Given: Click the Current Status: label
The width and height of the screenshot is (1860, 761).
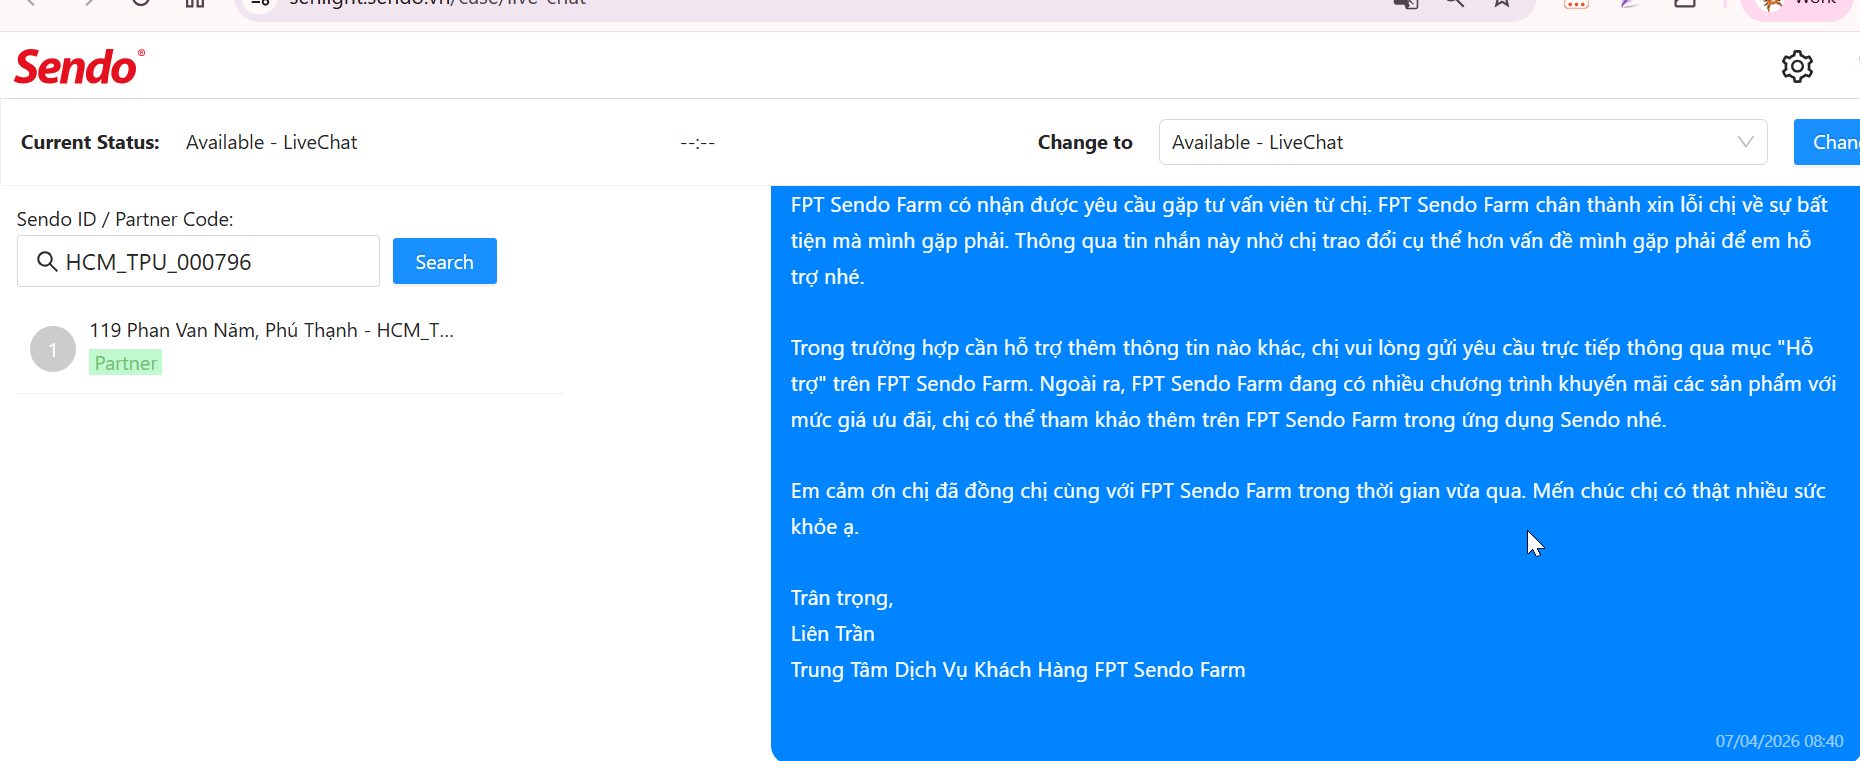Looking at the screenshot, I should 90,142.
